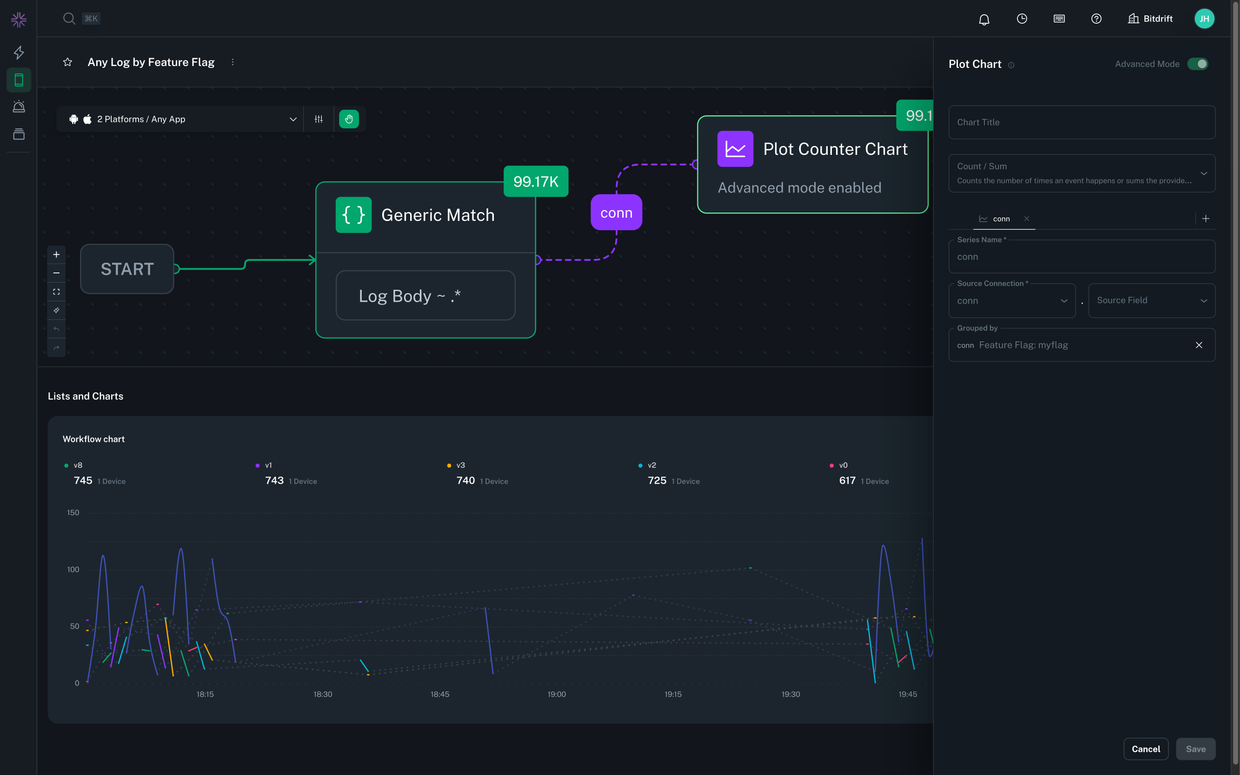This screenshot has height=775, width=1240.
Task: Click the clock history icon in top bar
Action: [1022, 19]
